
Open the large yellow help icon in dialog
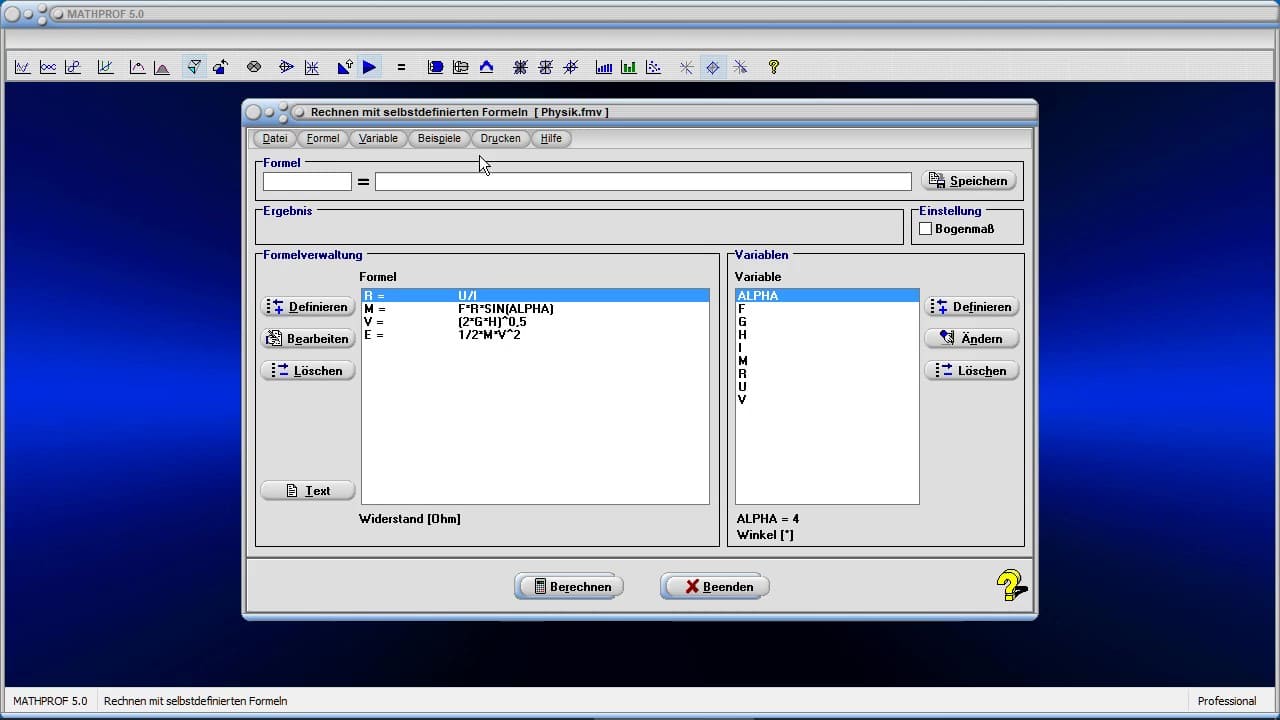click(x=1011, y=585)
